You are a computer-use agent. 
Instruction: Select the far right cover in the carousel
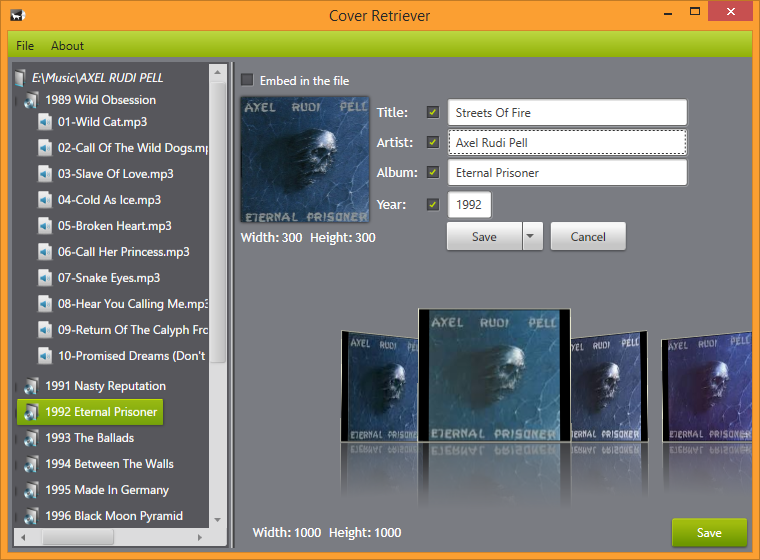pos(706,387)
